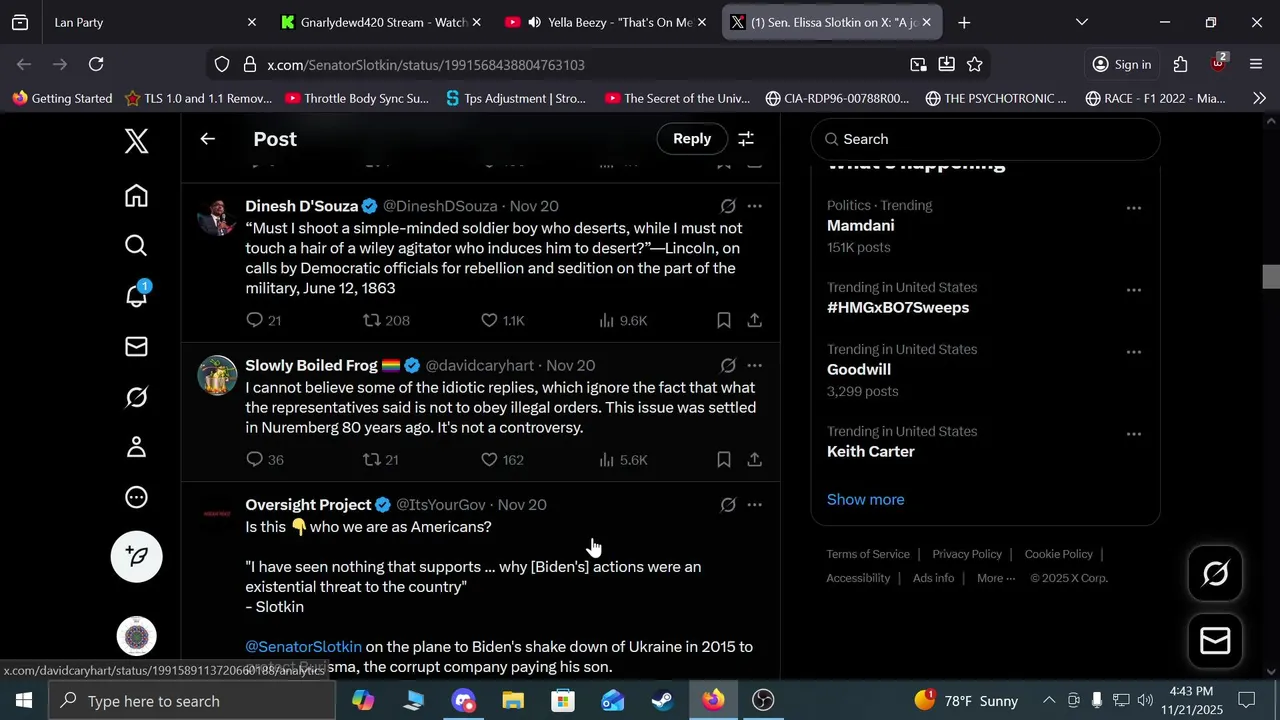Viewport: 1280px width, 720px height.
Task: Open Terms of Service footer link
Action: click(868, 554)
